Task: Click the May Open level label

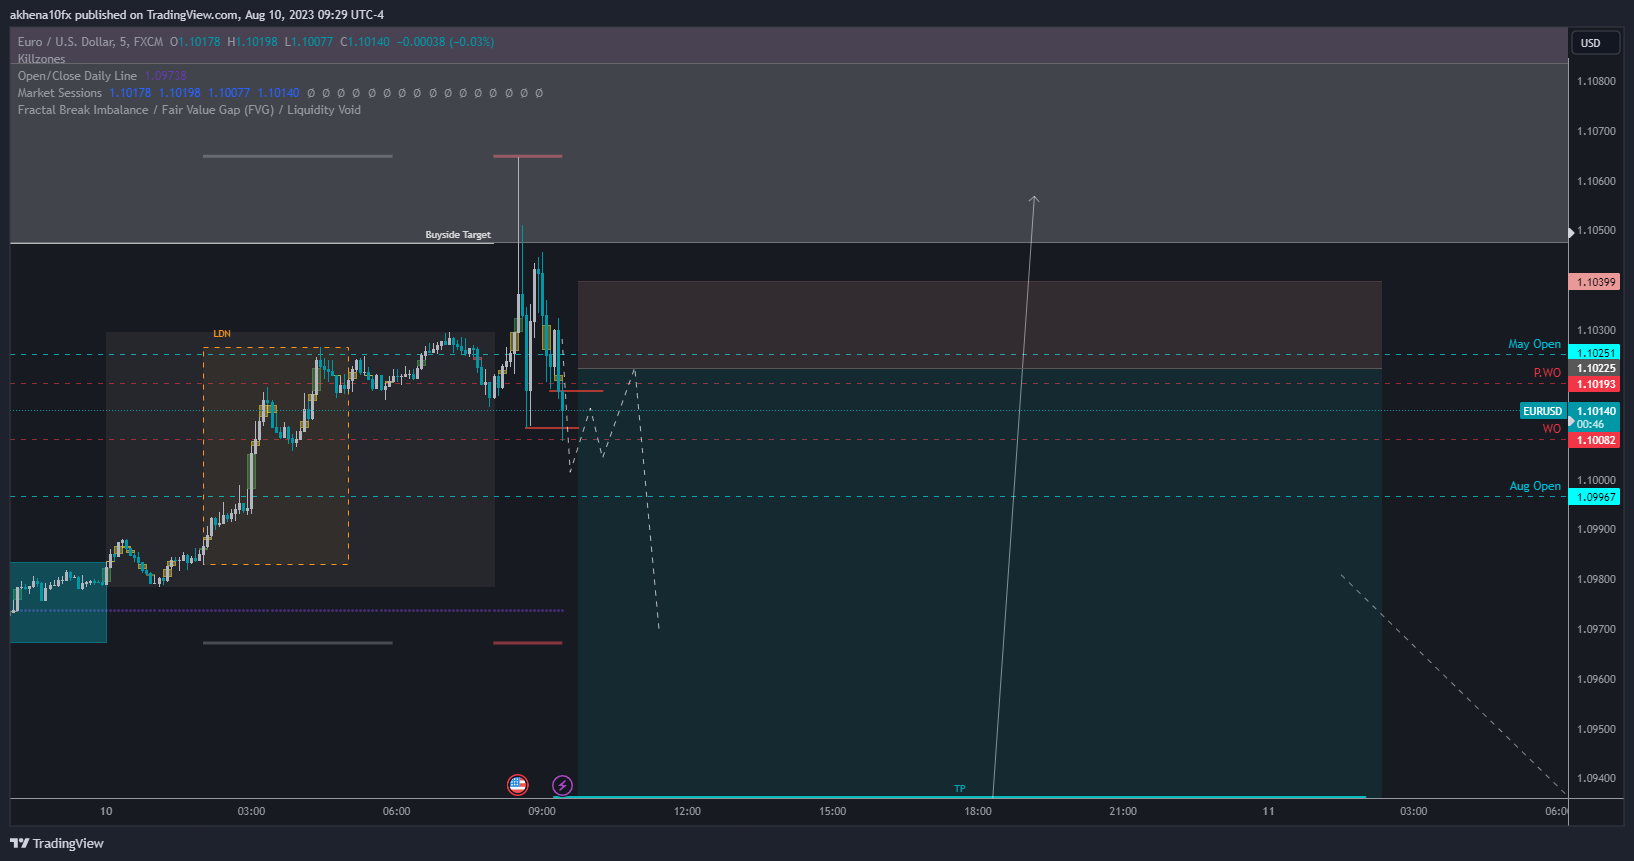Action: (1534, 344)
